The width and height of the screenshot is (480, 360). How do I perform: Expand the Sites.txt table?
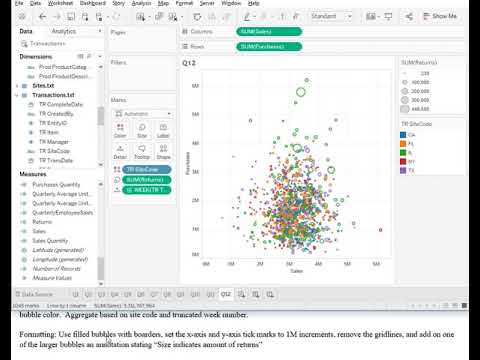[x=17, y=86]
